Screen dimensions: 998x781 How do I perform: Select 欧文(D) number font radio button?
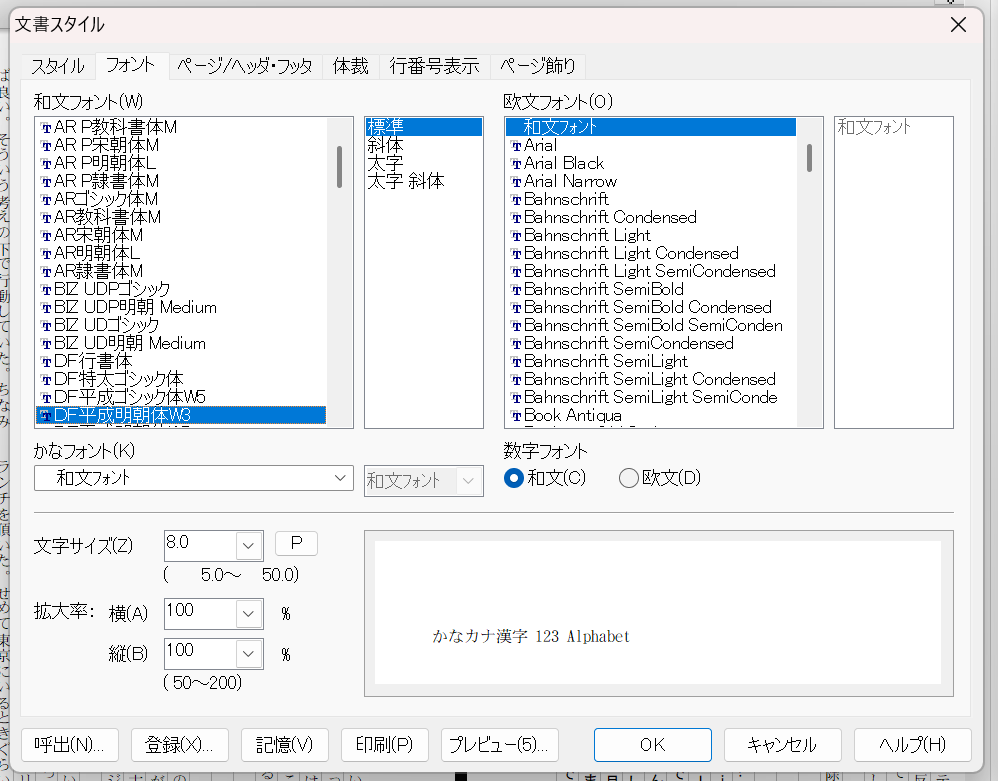click(629, 478)
